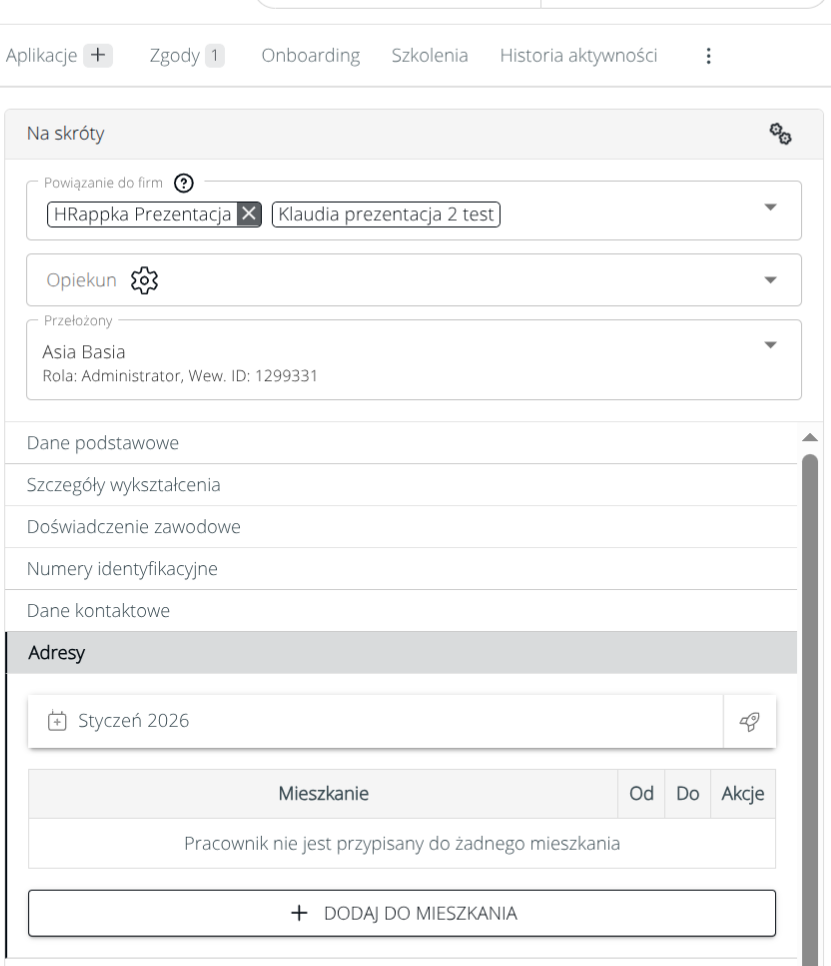Open the three-dot more options menu

pos(708,56)
